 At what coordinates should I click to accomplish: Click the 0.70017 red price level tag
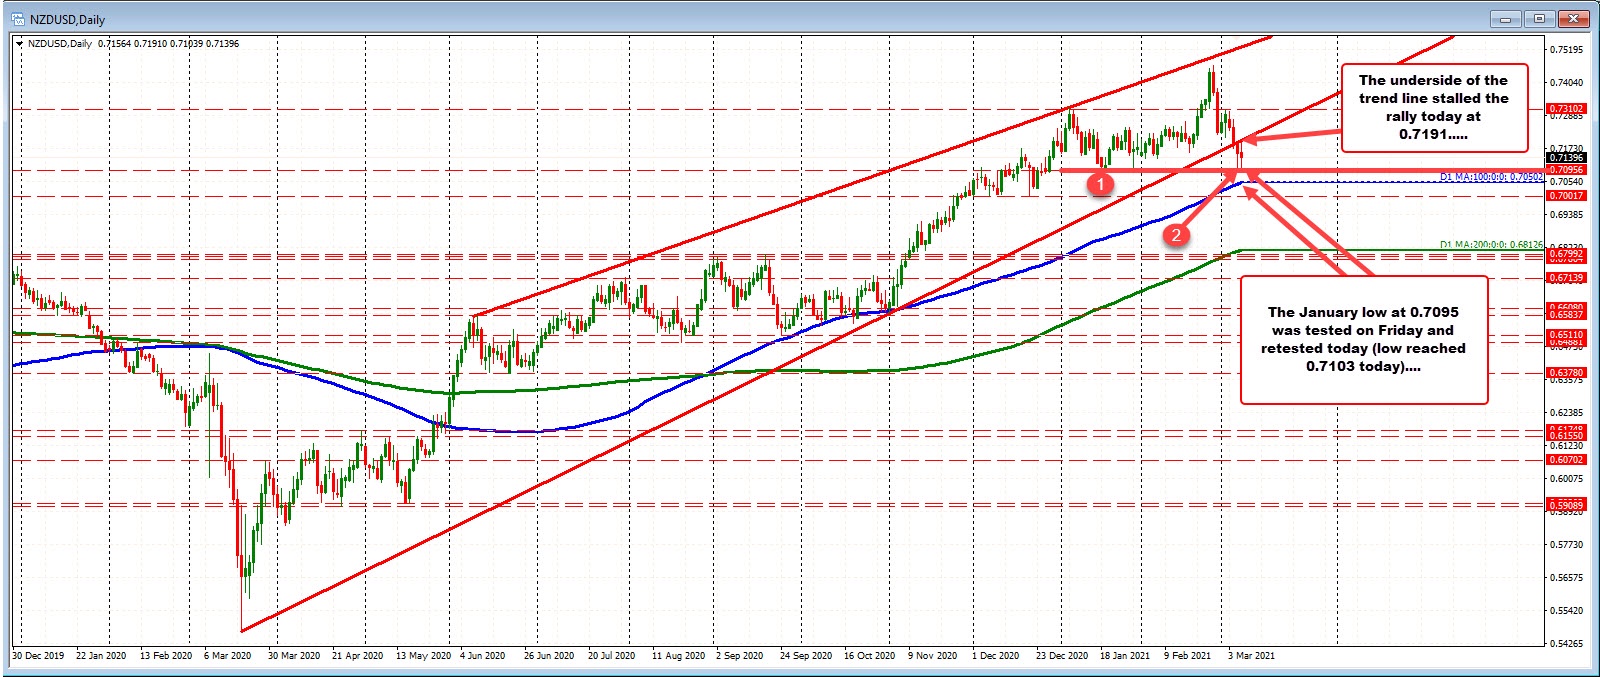(x=1566, y=196)
